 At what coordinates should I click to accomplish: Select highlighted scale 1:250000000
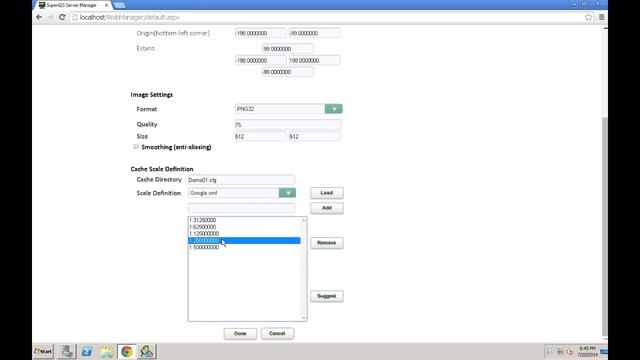pyautogui.click(x=244, y=240)
